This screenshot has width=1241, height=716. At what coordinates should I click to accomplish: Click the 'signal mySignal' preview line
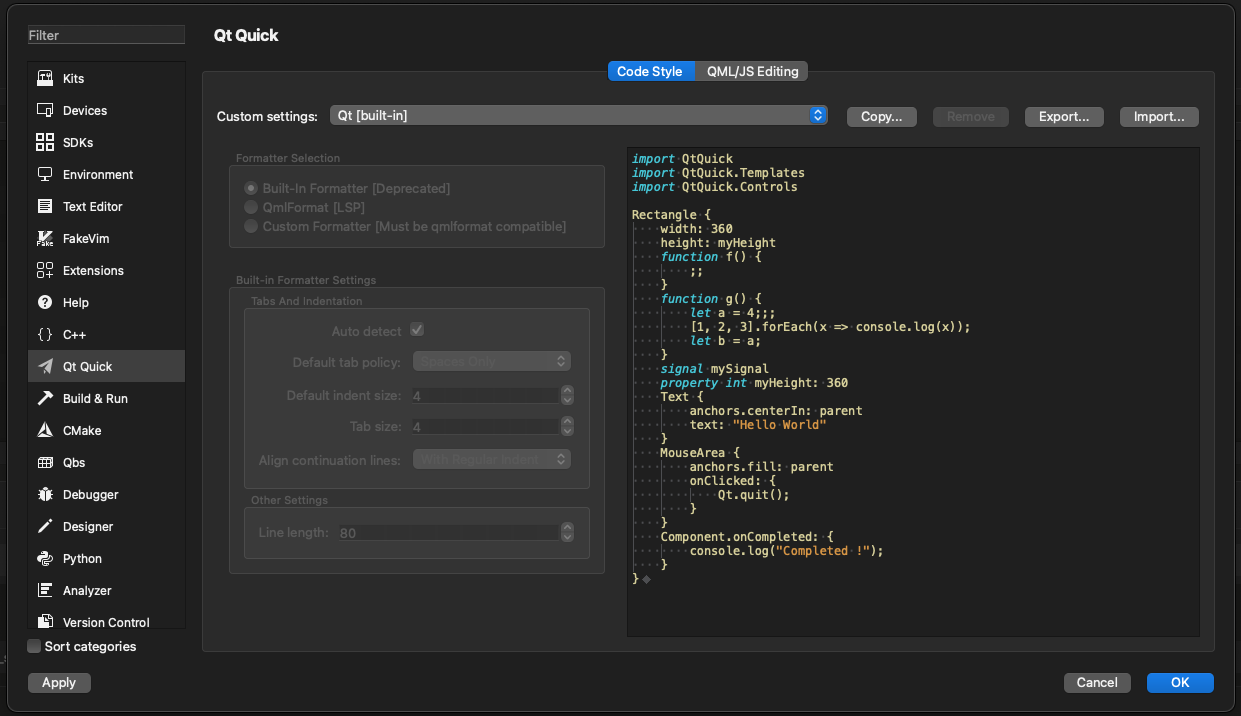click(715, 368)
